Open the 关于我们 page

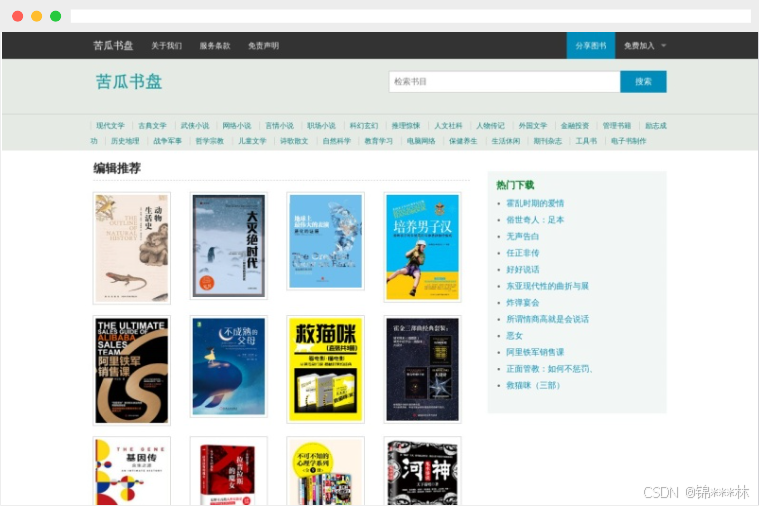pos(167,46)
